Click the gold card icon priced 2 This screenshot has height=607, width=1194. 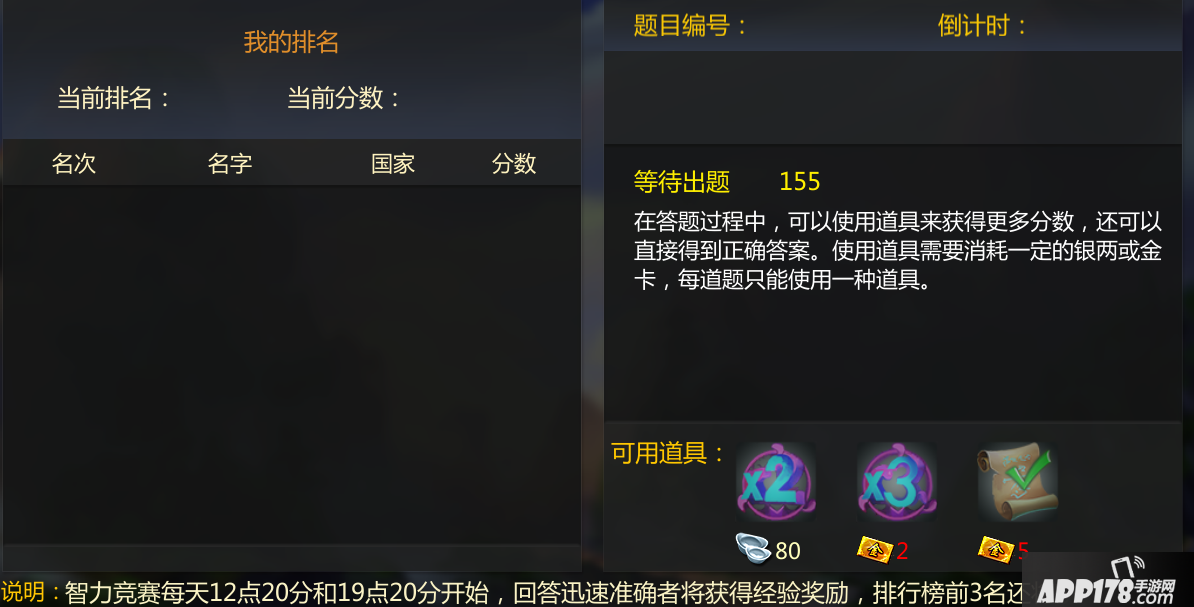pos(873,548)
